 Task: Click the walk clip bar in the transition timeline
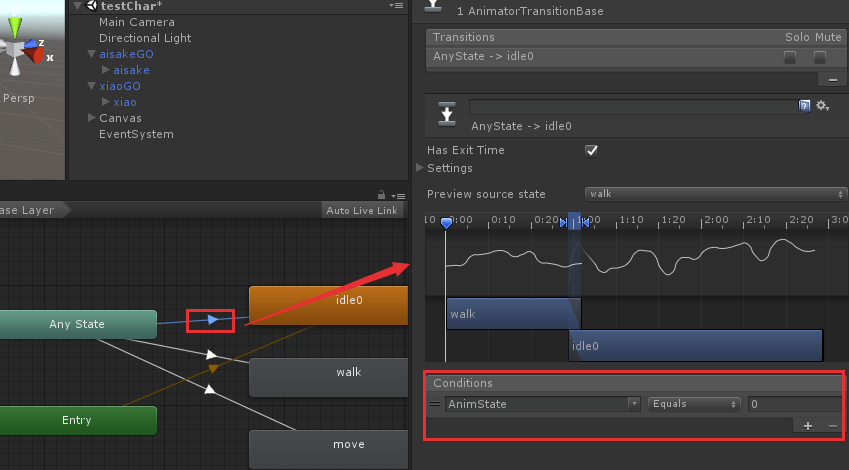click(513, 314)
